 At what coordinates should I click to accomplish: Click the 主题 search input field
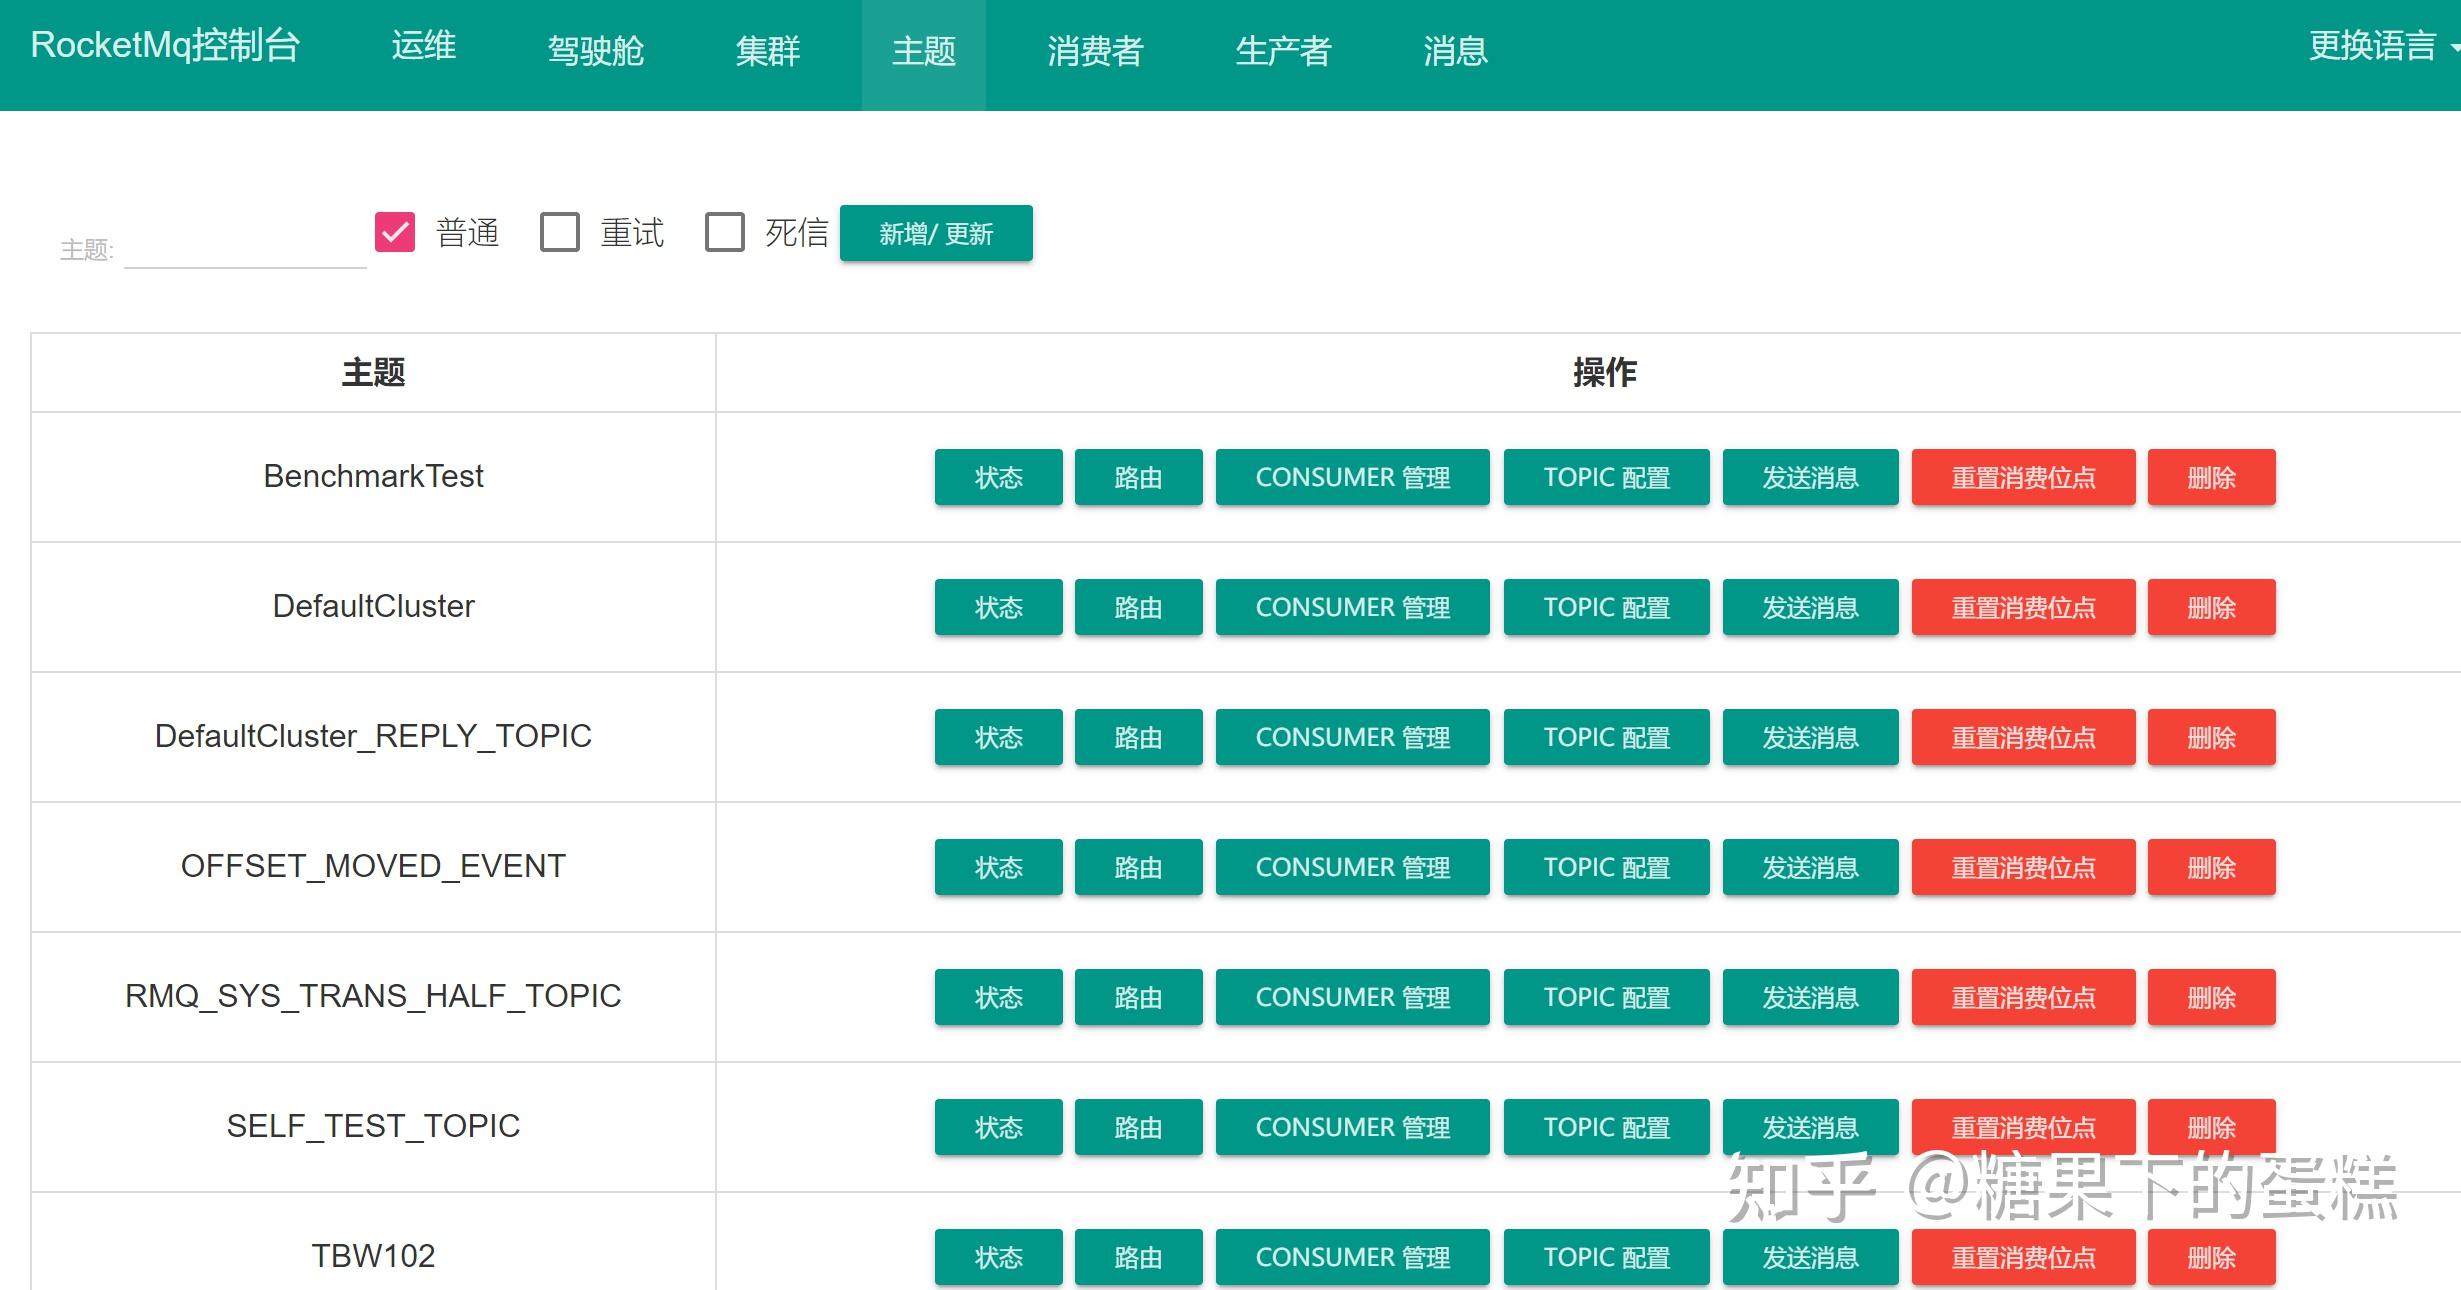point(243,250)
